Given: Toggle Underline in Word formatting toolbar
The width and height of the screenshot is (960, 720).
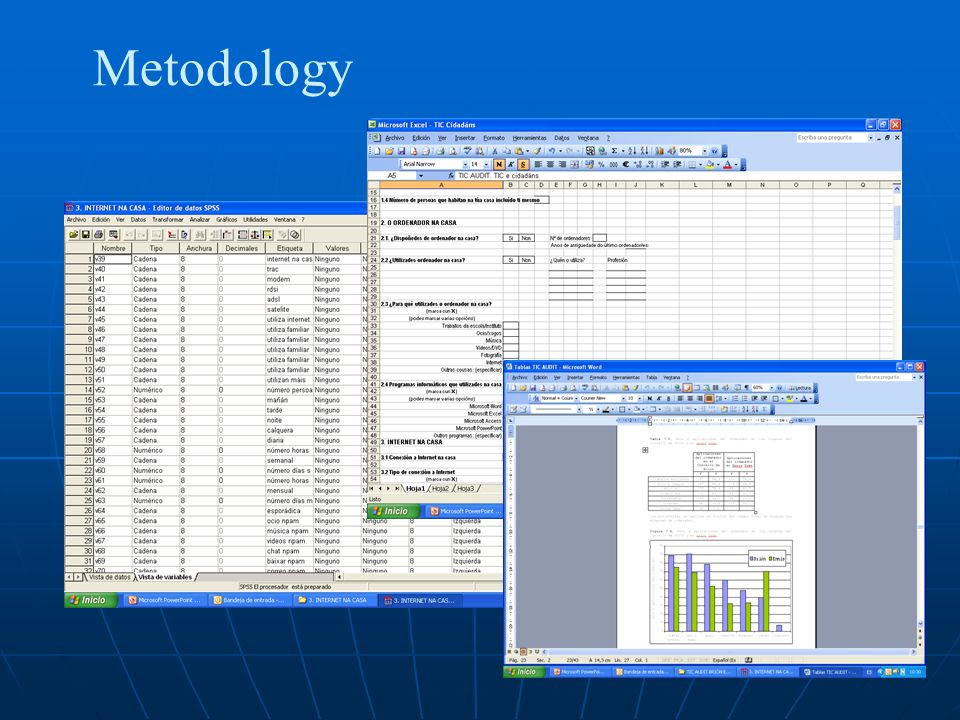Looking at the screenshot, I should tap(669, 399).
